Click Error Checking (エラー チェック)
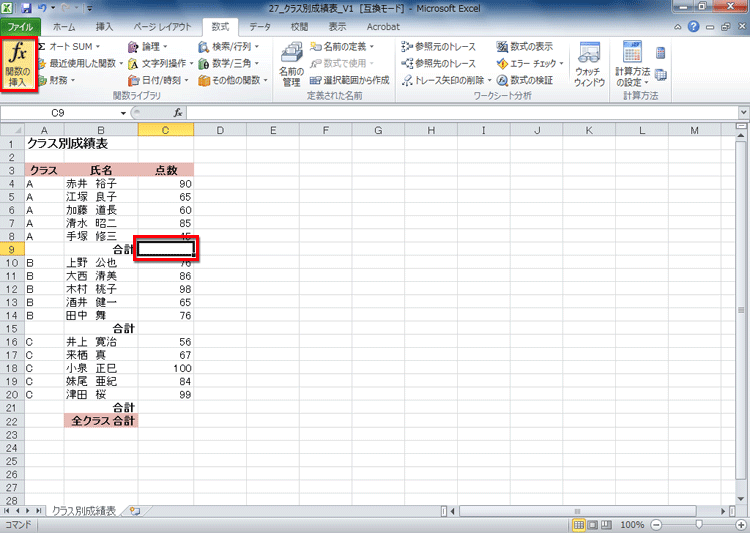This screenshot has height=533, width=750. pyautogui.click(x=530, y=63)
